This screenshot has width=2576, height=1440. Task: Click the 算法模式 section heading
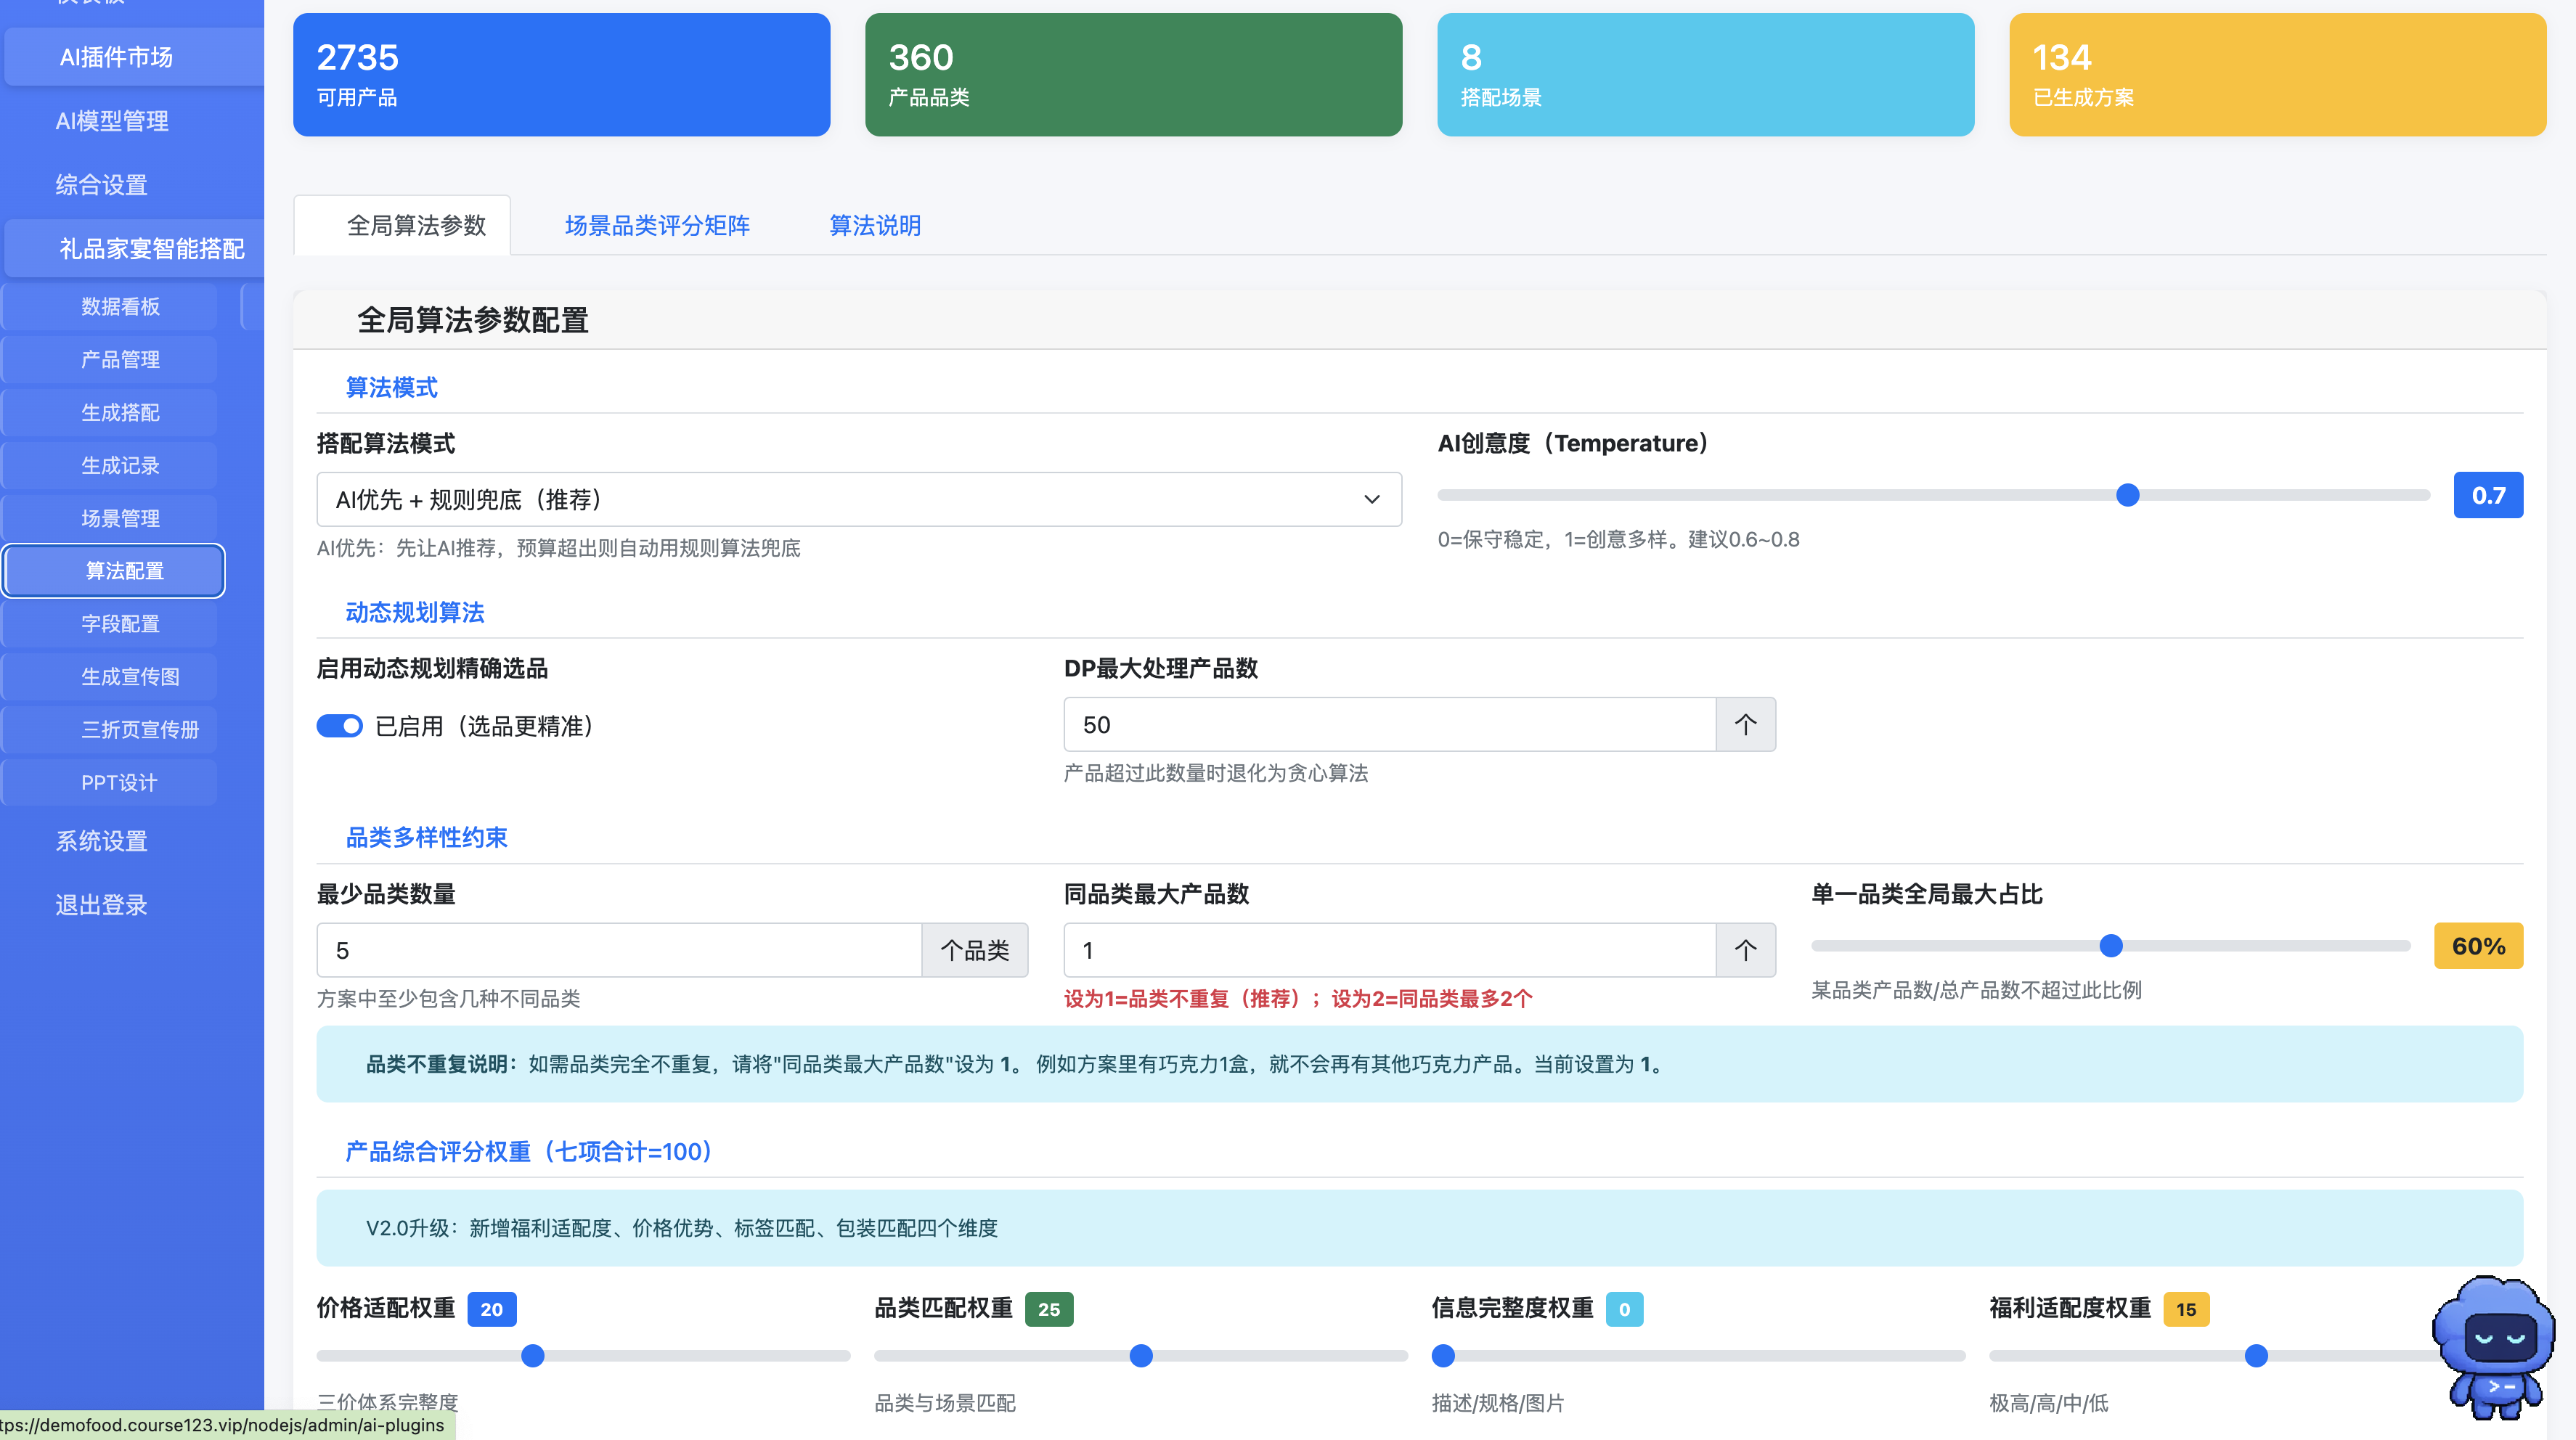pyautogui.click(x=391, y=387)
